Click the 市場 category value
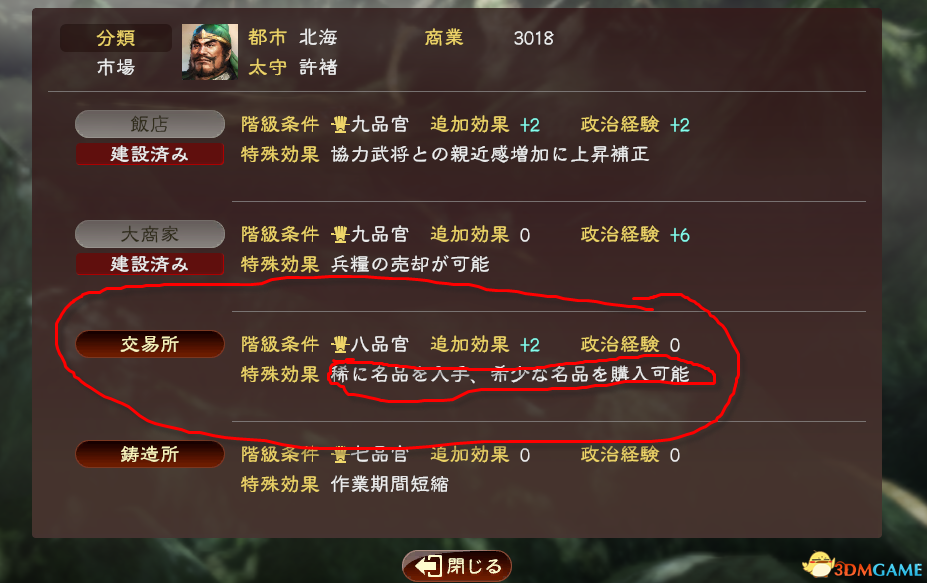927x583 pixels. tap(116, 67)
